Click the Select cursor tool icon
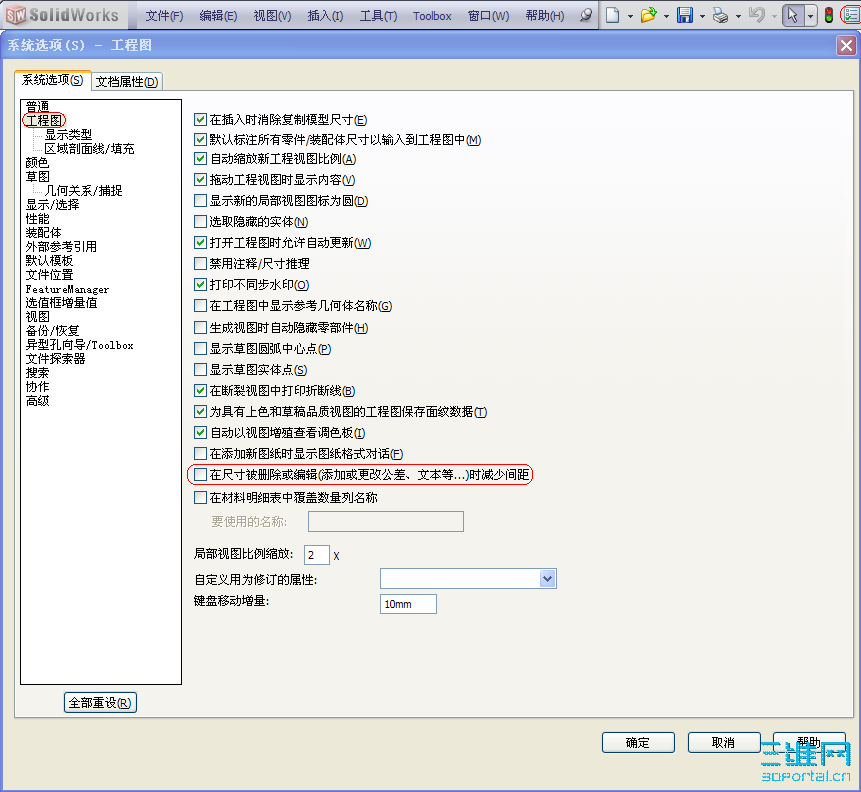This screenshot has height=792, width=861. coord(792,15)
